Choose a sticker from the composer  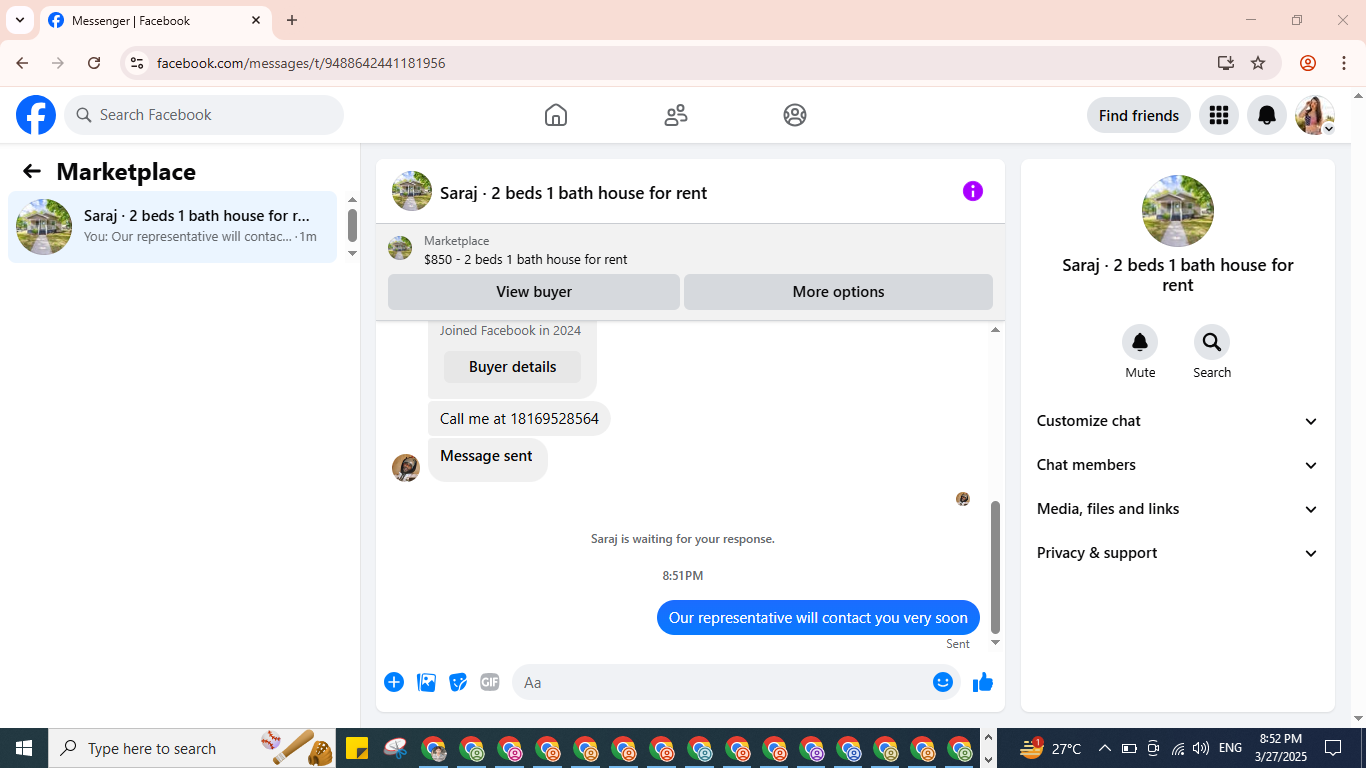458,682
